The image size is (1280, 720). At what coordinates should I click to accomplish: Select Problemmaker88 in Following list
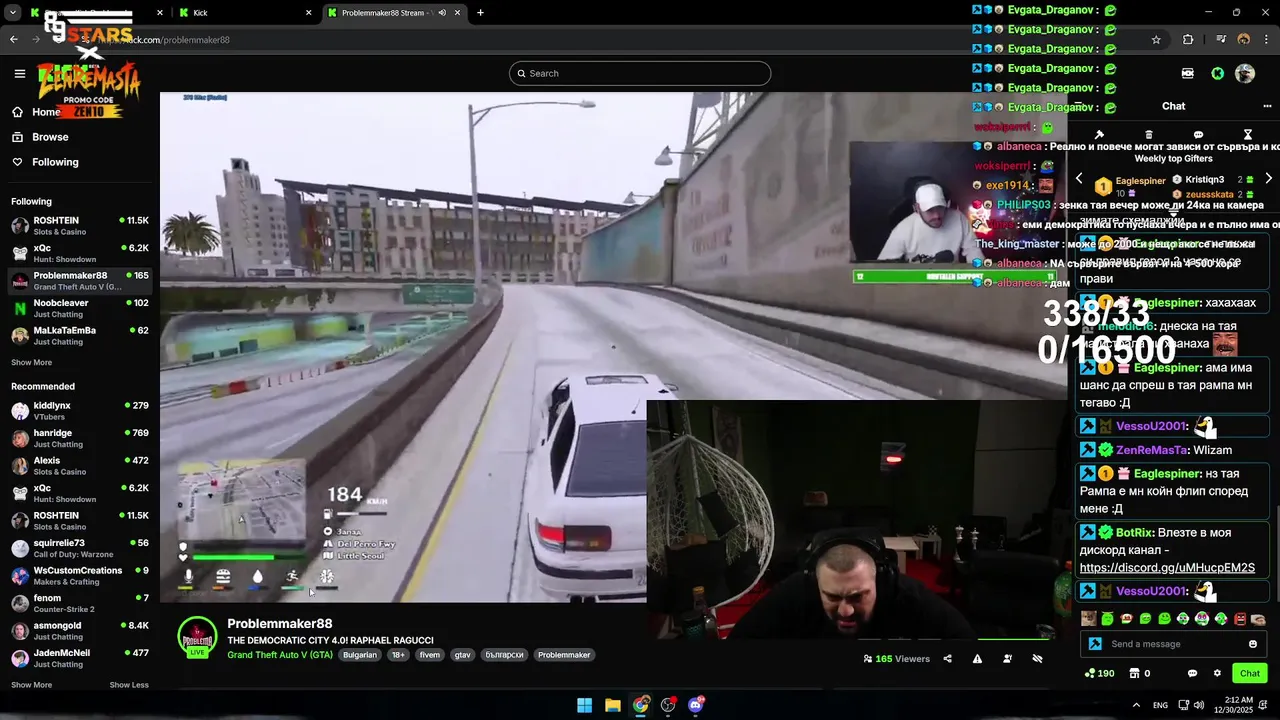(80, 281)
